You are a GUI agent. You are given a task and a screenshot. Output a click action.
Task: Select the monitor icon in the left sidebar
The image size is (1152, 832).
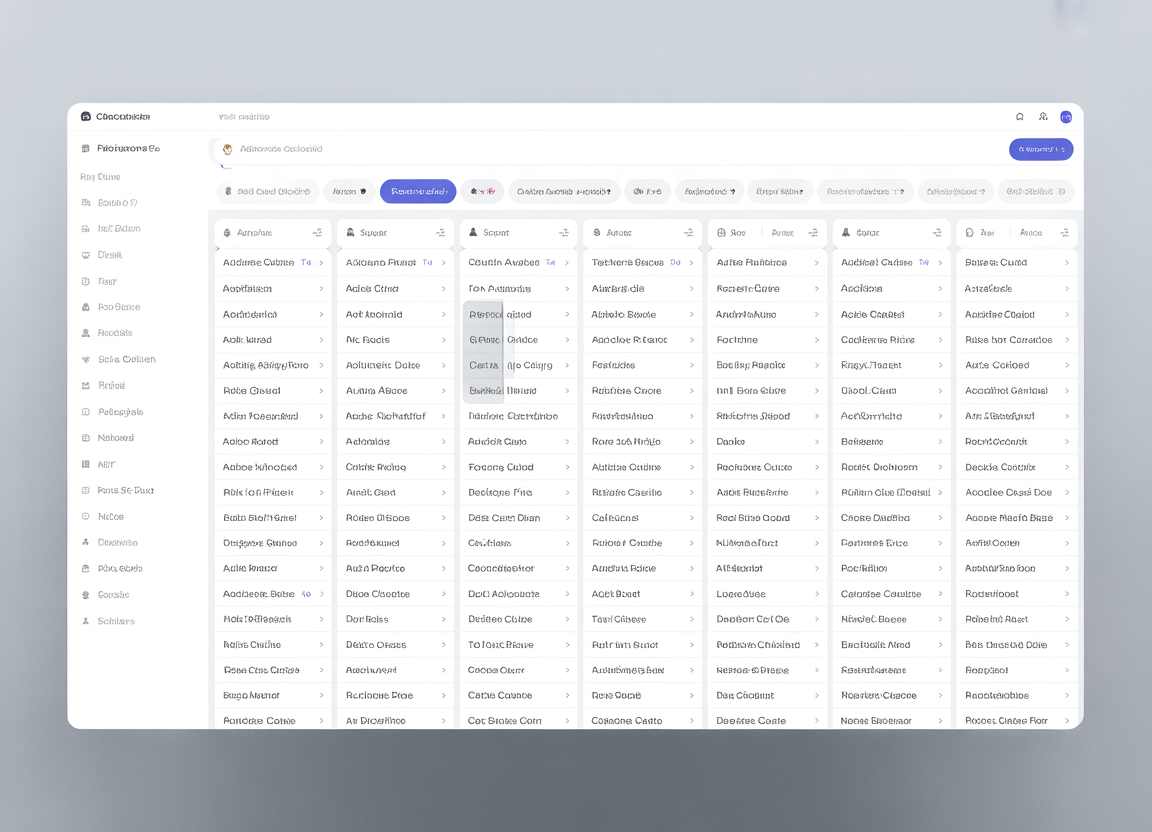point(86,255)
